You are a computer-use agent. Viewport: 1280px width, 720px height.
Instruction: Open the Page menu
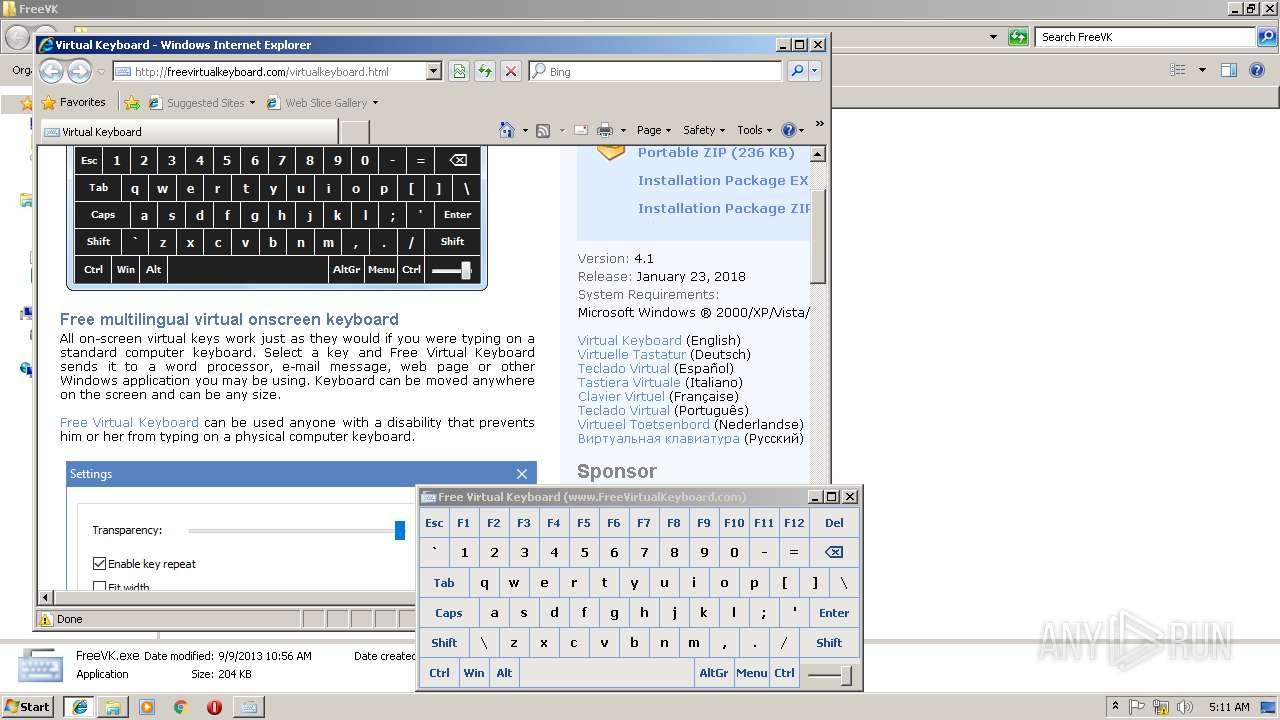(653, 130)
